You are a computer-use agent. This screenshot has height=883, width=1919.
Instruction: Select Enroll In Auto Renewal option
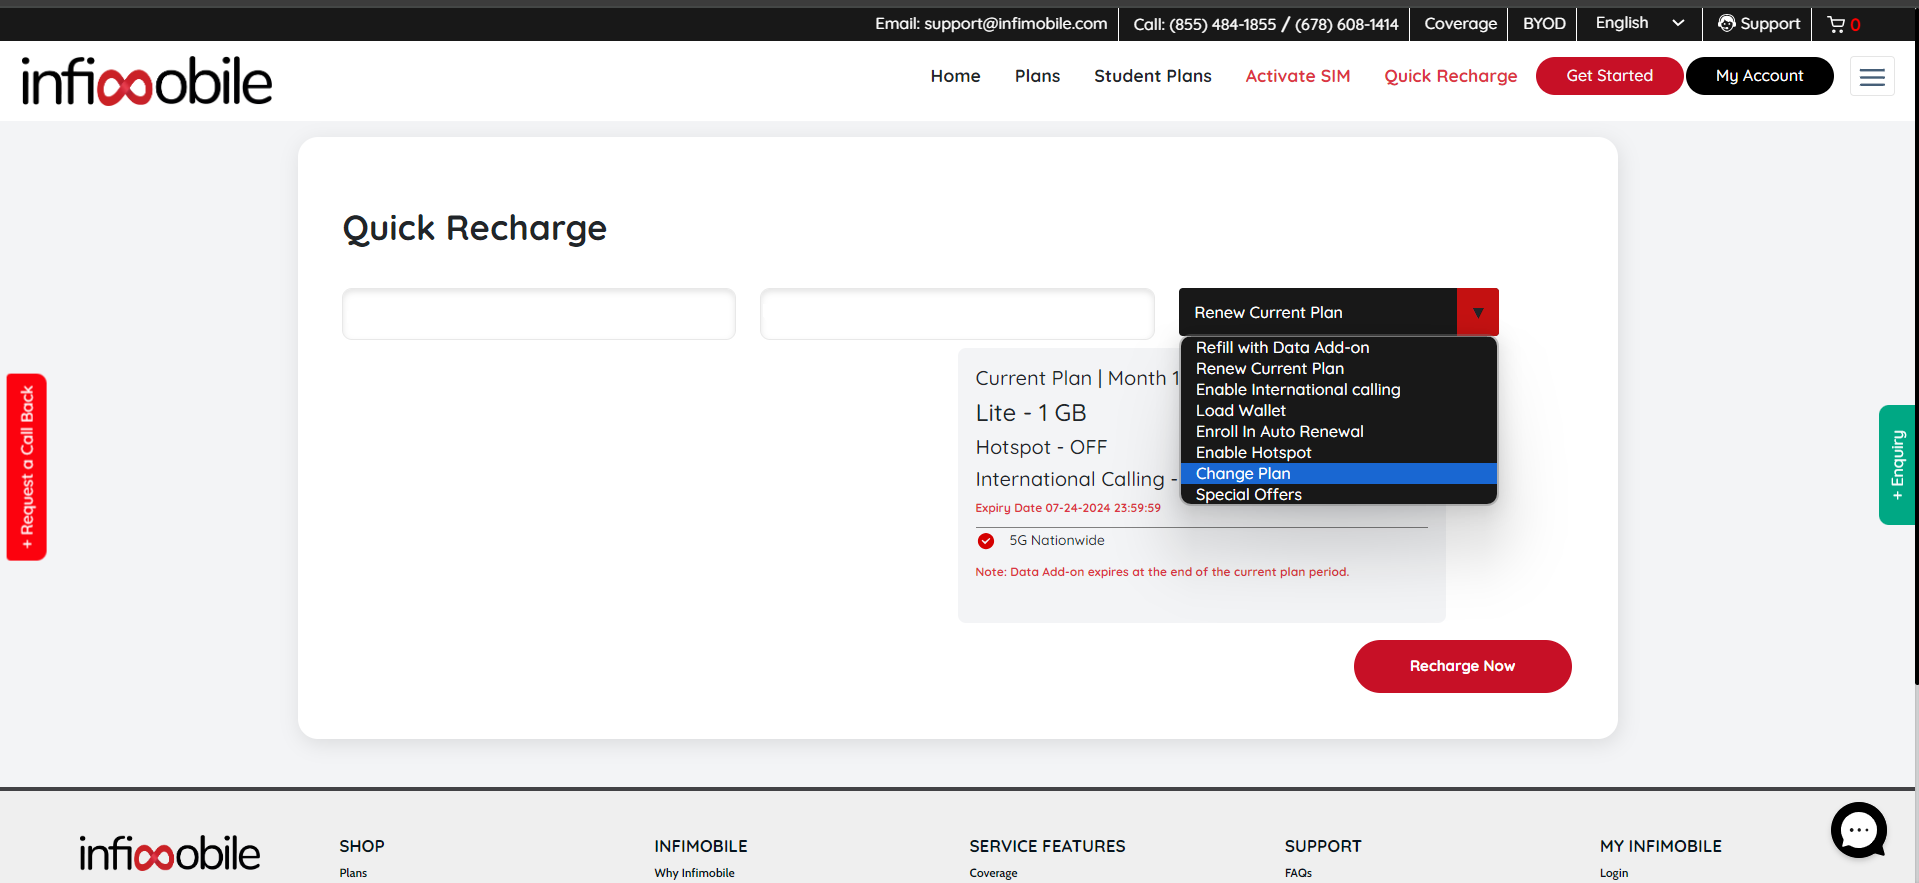1338,432
